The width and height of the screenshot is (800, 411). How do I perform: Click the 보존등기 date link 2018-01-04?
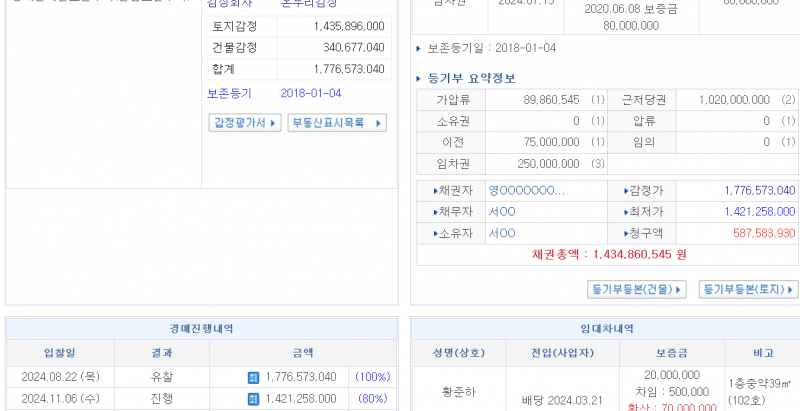point(311,93)
